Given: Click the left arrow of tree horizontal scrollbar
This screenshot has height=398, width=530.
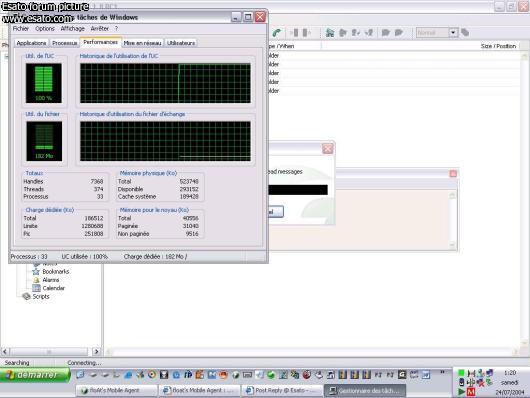Looking at the screenshot, I should pyautogui.click(x=5, y=352).
